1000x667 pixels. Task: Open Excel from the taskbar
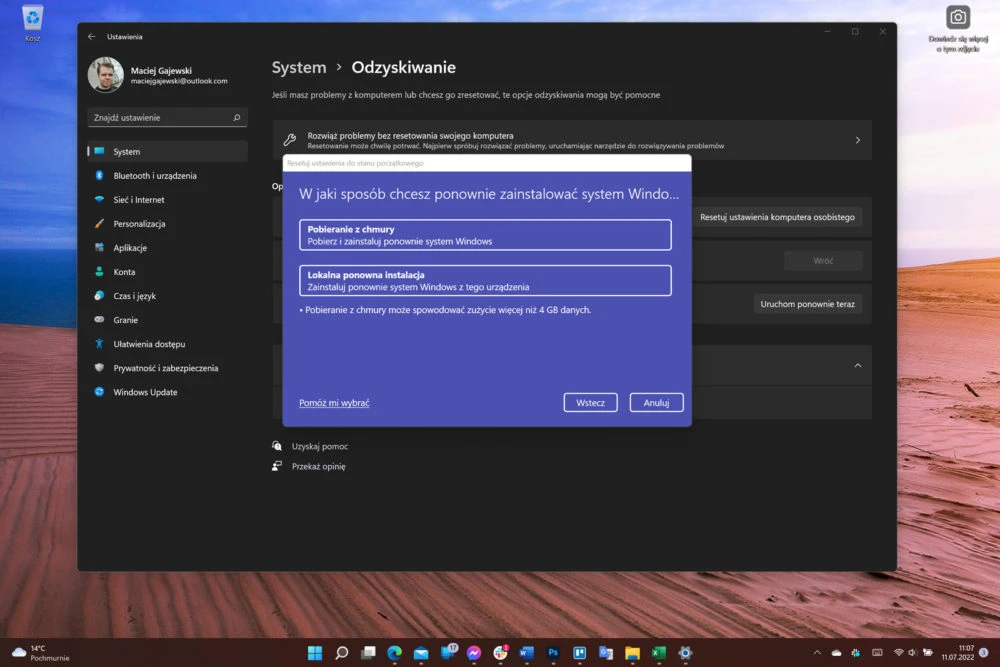click(659, 652)
